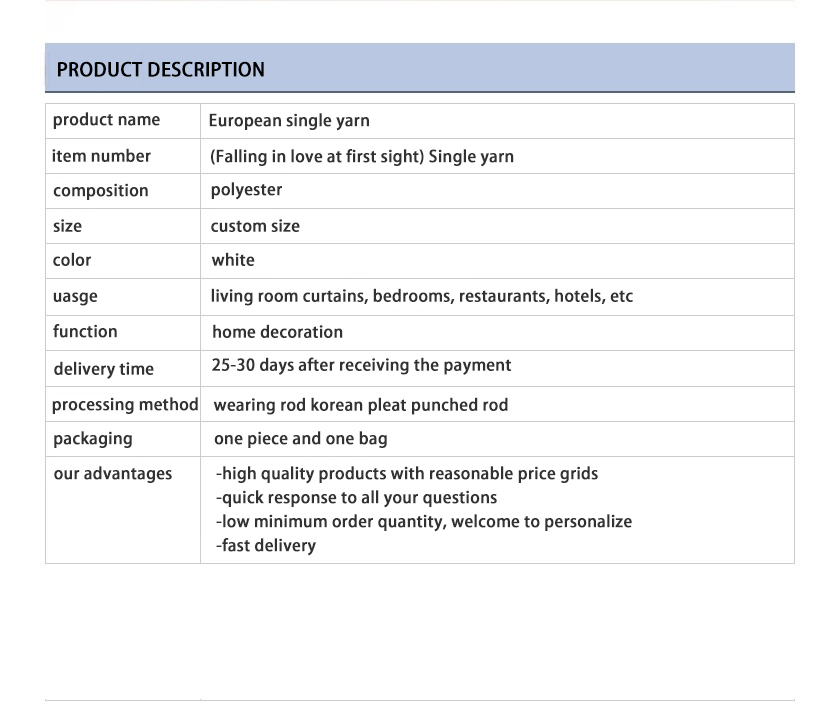Click the 'item number' label cell
The image size is (839, 725).
point(101,156)
